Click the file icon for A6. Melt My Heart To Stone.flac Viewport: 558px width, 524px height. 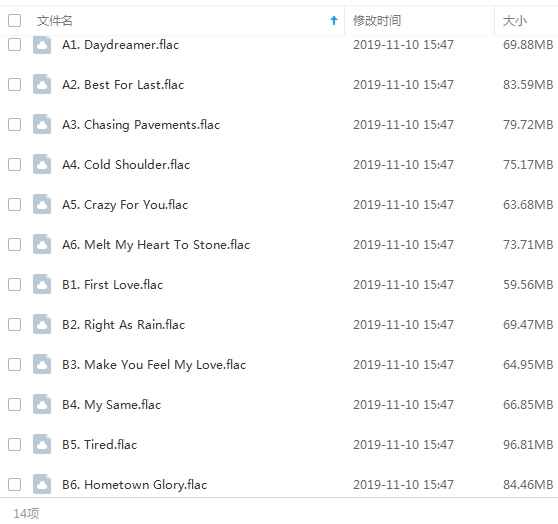pos(42,245)
